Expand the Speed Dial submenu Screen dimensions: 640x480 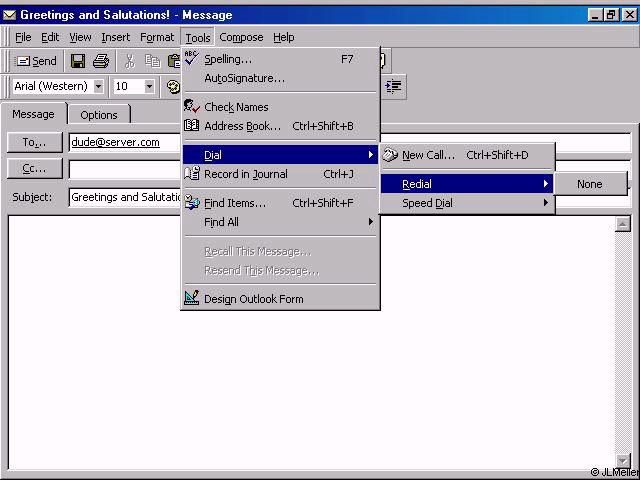click(467, 203)
